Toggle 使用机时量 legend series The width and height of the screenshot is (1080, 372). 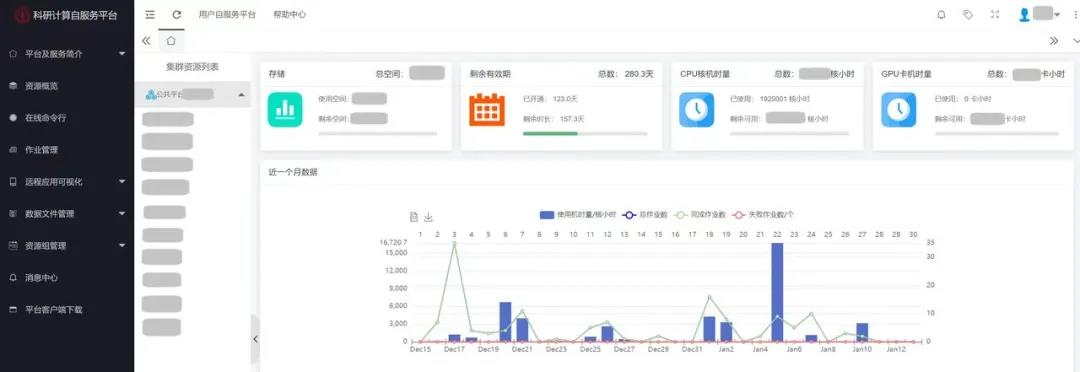click(578, 215)
